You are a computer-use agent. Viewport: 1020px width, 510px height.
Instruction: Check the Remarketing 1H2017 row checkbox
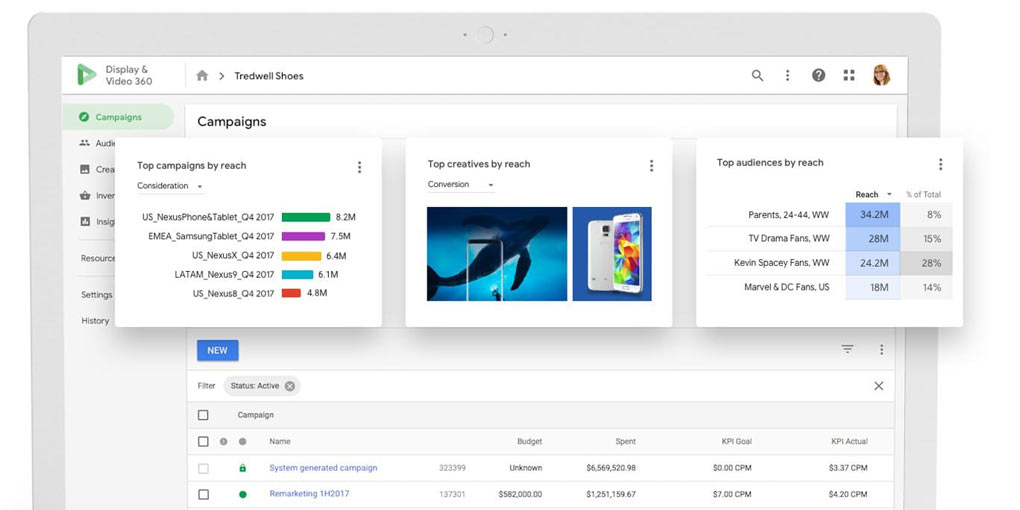203,494
